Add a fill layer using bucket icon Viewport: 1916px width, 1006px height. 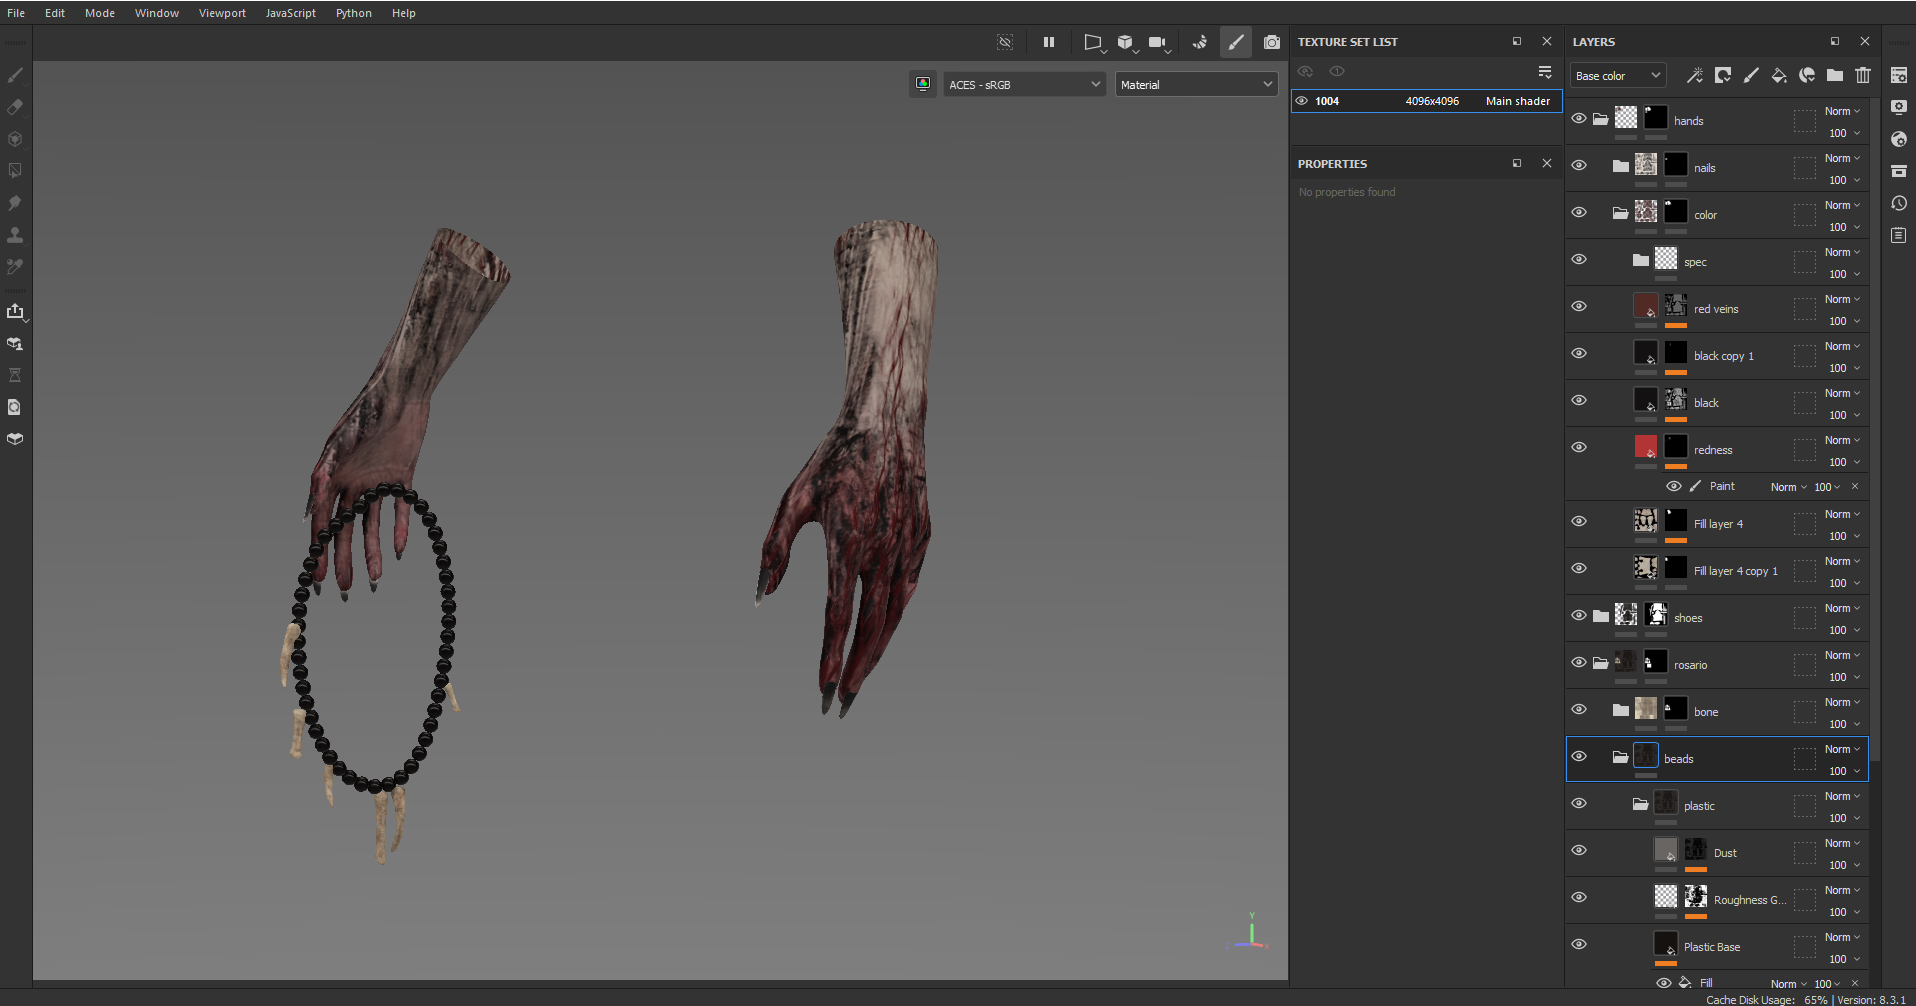click(1779, 76)
